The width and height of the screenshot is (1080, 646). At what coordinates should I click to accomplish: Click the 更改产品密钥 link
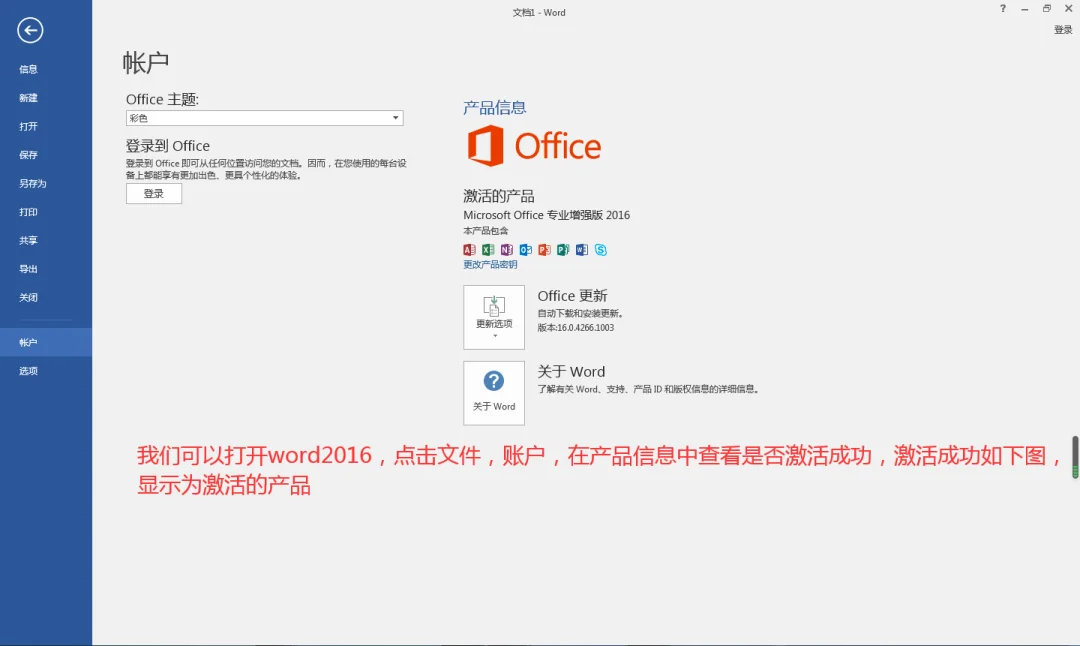click(x=490, y=264)
